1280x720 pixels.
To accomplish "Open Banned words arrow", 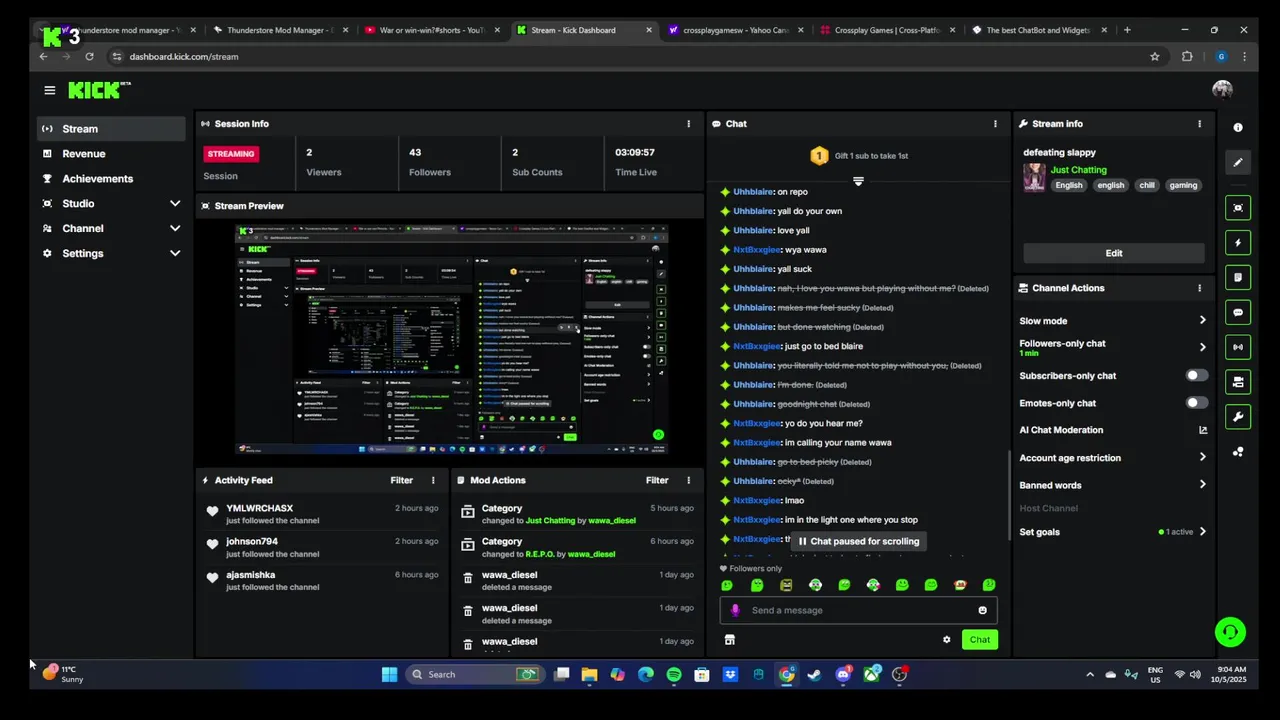I will pyautogui.click(x=1202, y=485).
